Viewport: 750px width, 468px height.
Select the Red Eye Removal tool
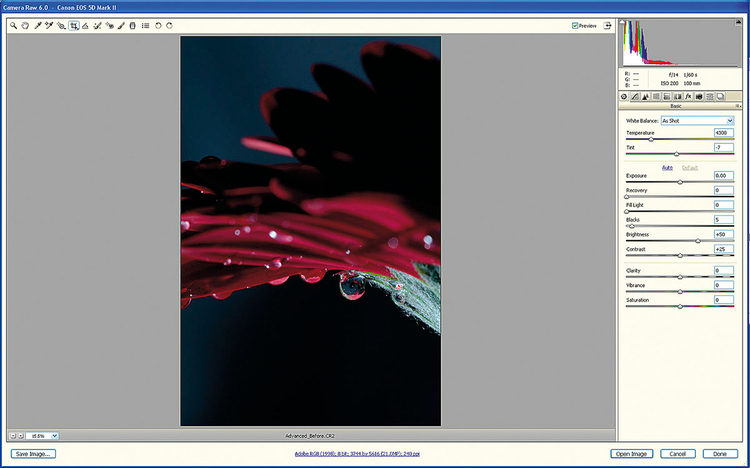(x=110, y=26)
